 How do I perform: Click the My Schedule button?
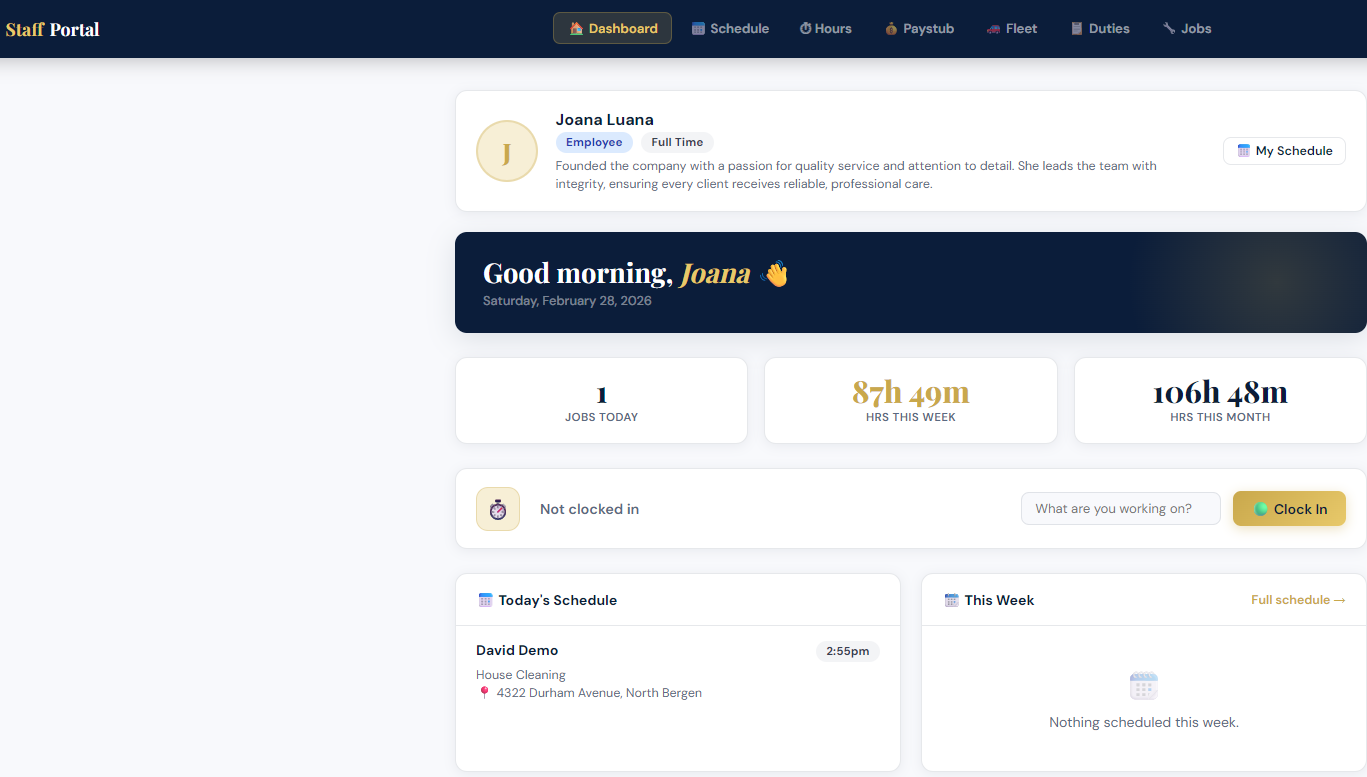1284,151
